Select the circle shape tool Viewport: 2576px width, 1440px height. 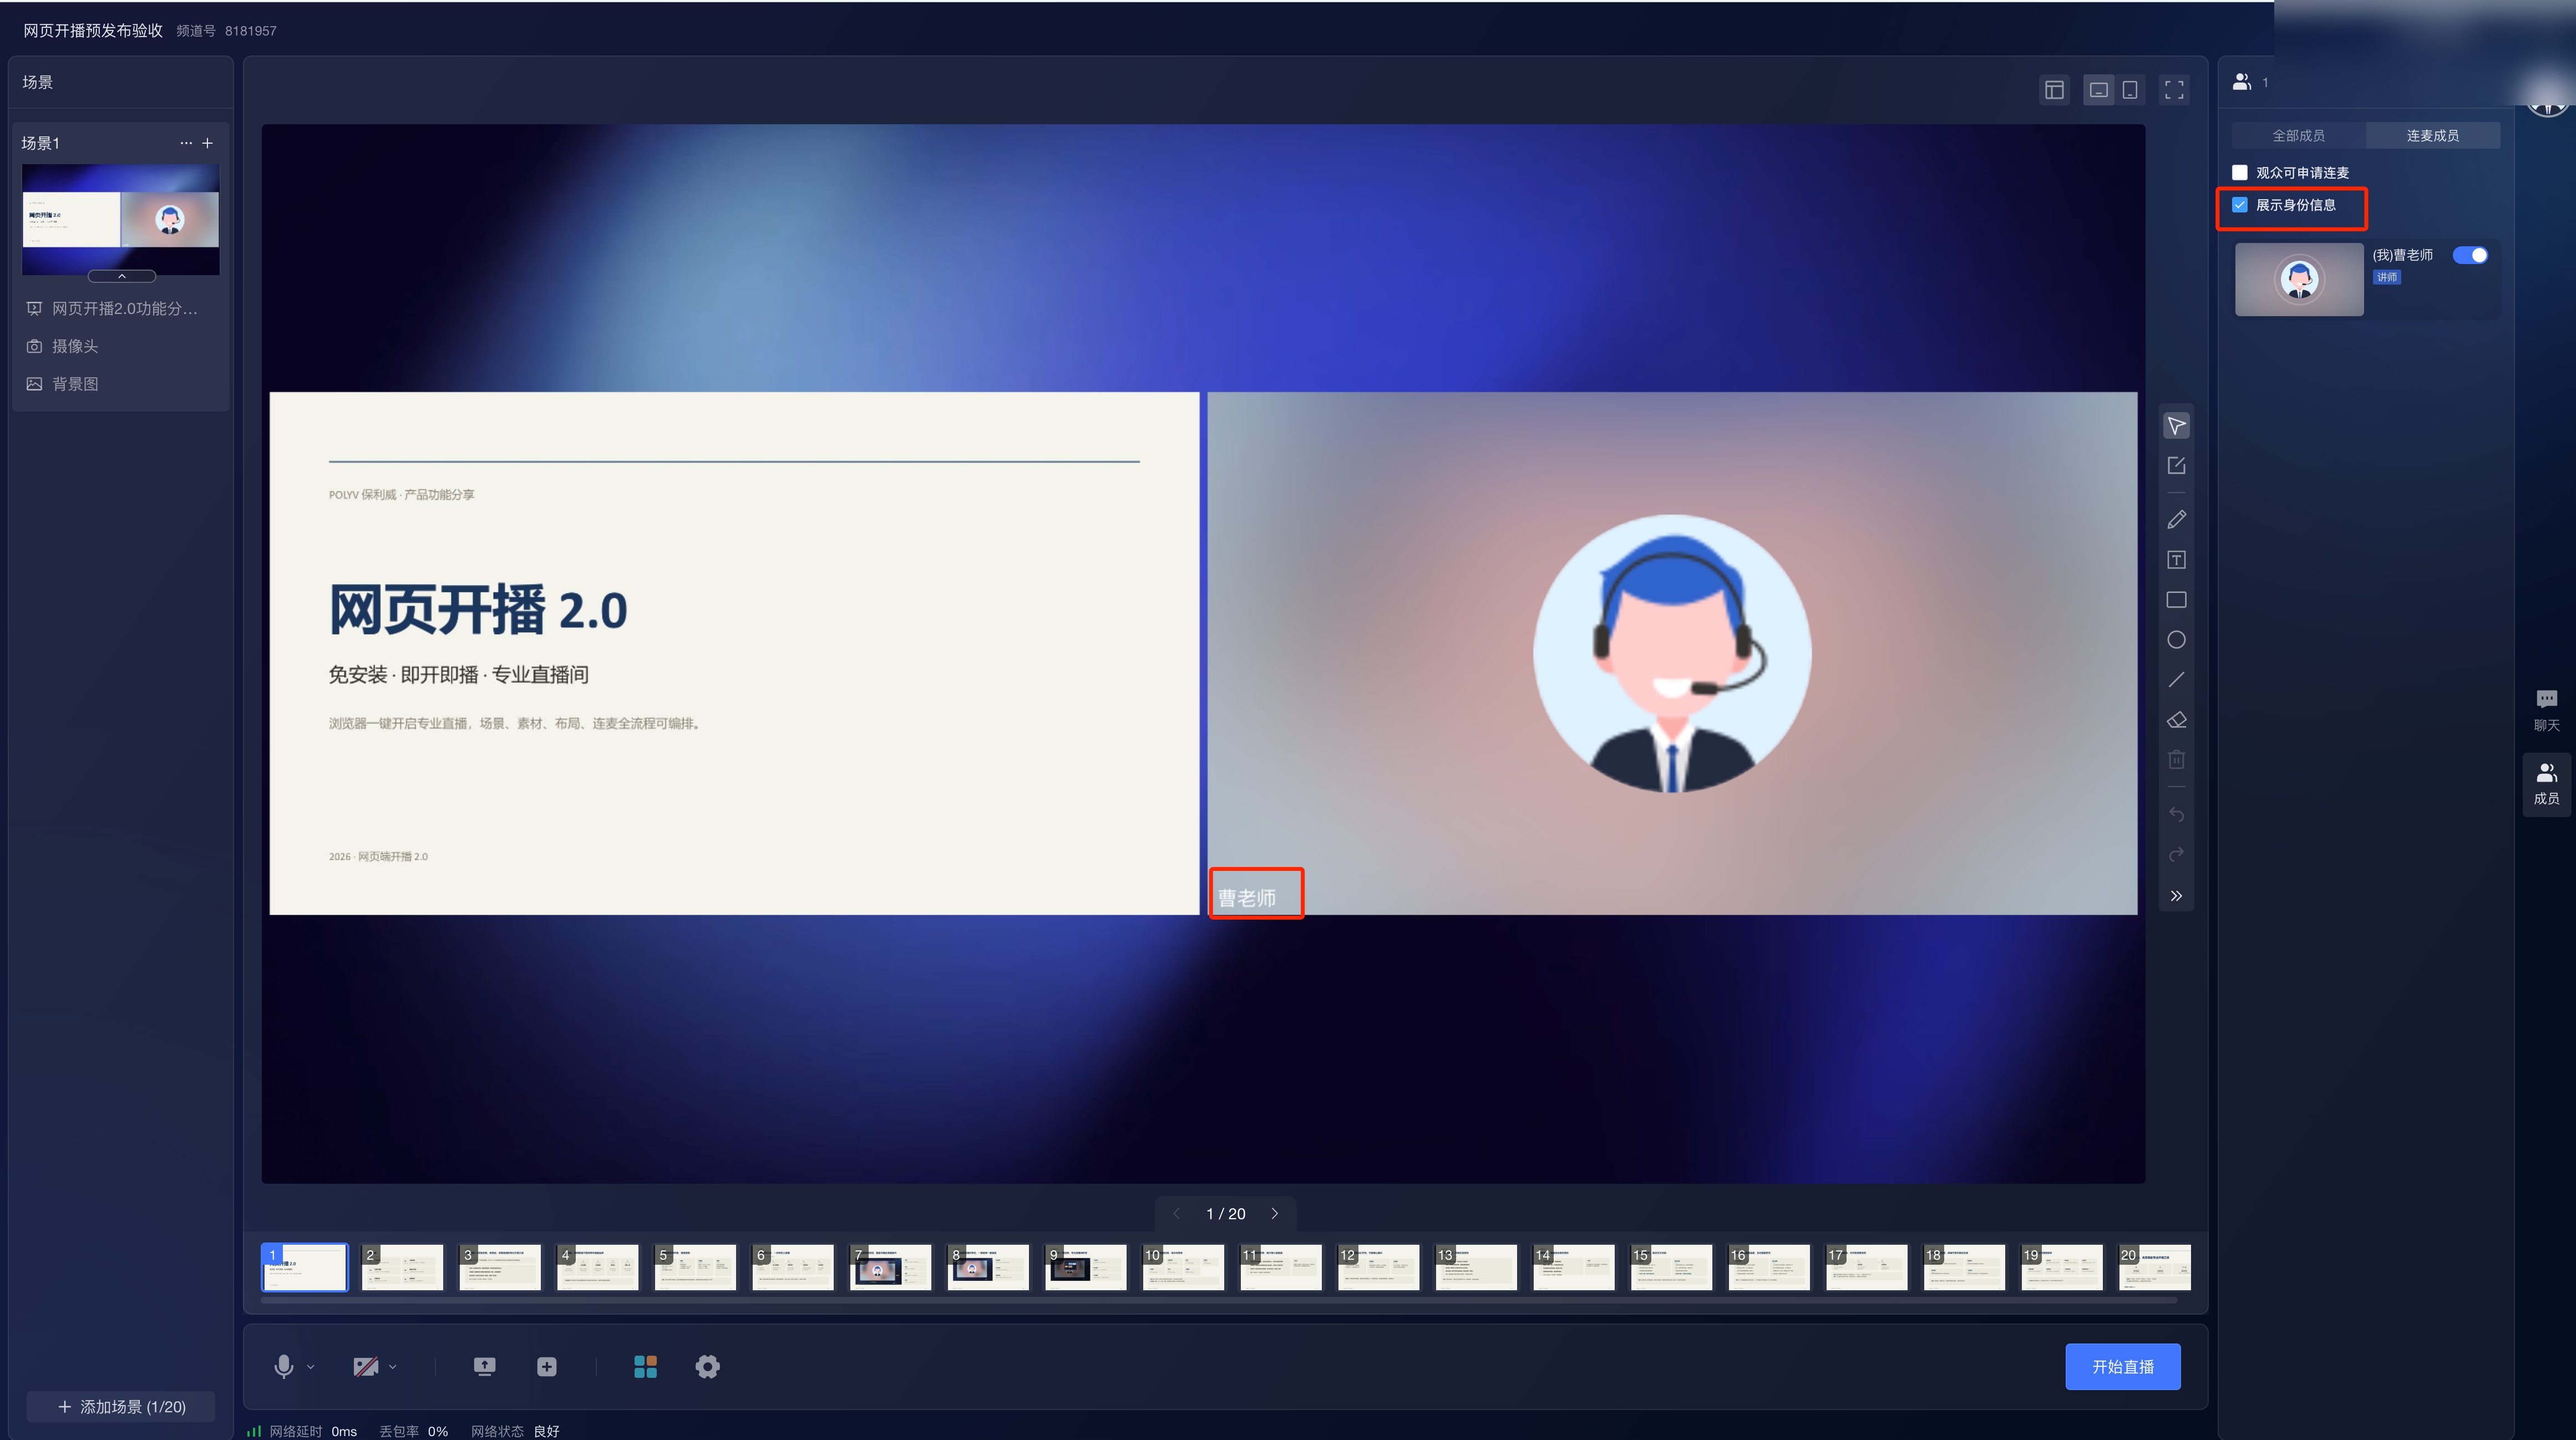[x=2176, y=640]
